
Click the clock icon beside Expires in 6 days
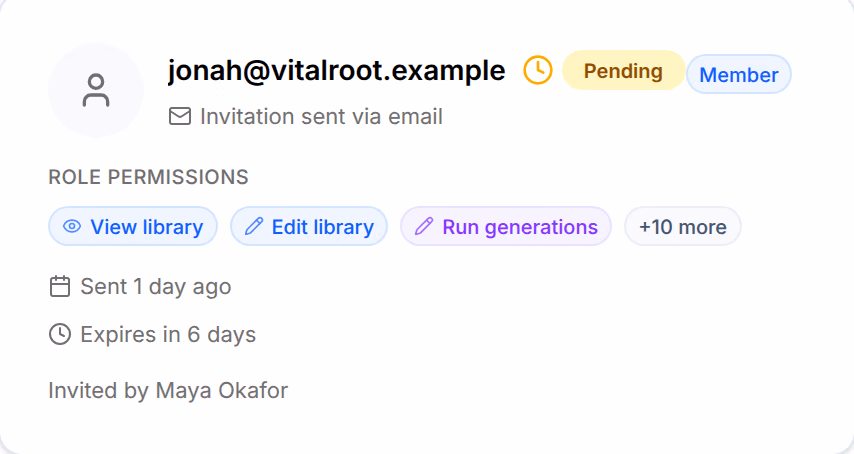pyautogui.click(x=60, y=334)
